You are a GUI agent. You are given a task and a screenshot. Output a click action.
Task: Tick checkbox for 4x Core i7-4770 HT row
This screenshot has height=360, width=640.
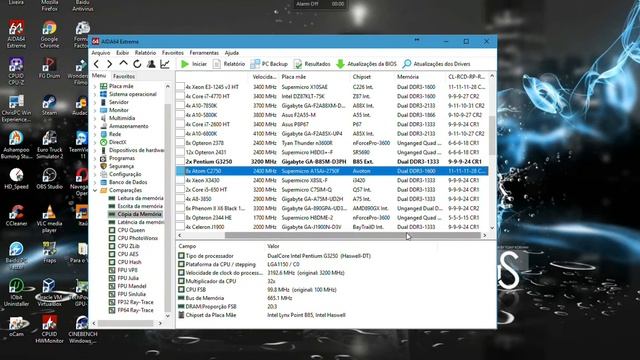click(x=180, y=96)
